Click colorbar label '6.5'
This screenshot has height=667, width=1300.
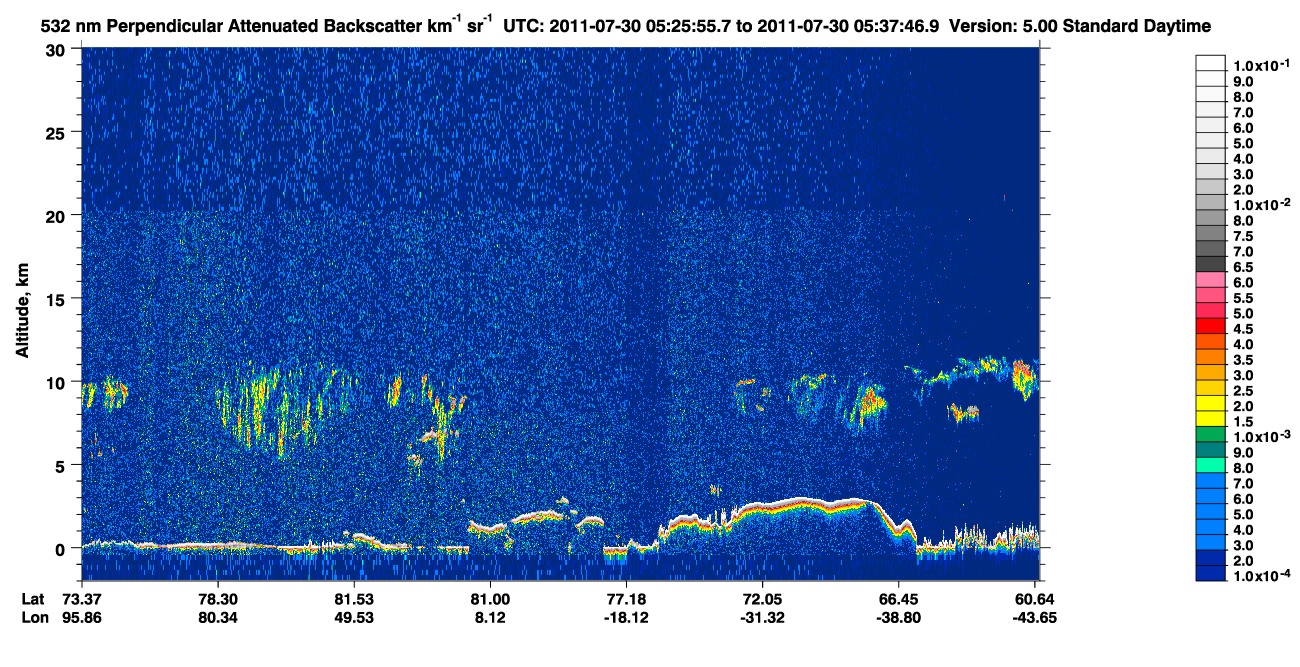point(1244,267)
